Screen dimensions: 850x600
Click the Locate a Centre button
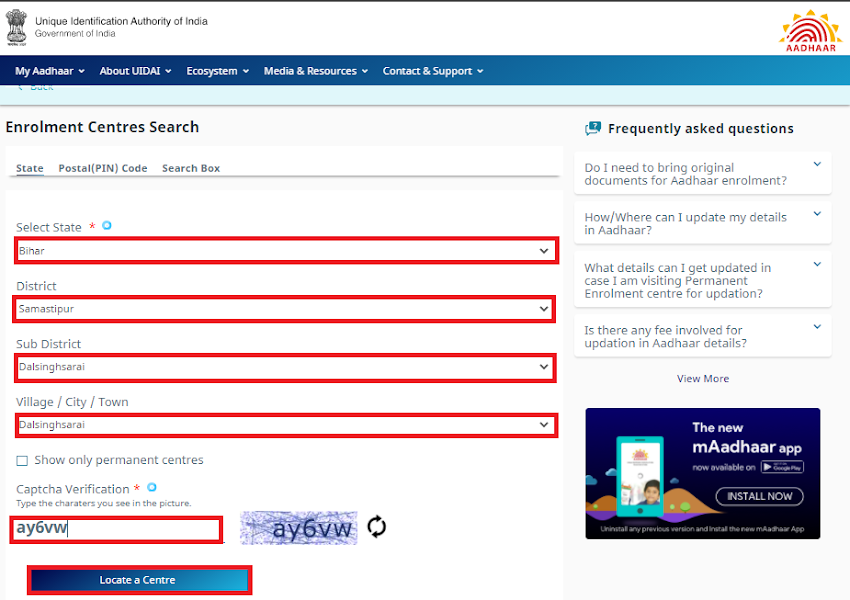tap(139, 580)
